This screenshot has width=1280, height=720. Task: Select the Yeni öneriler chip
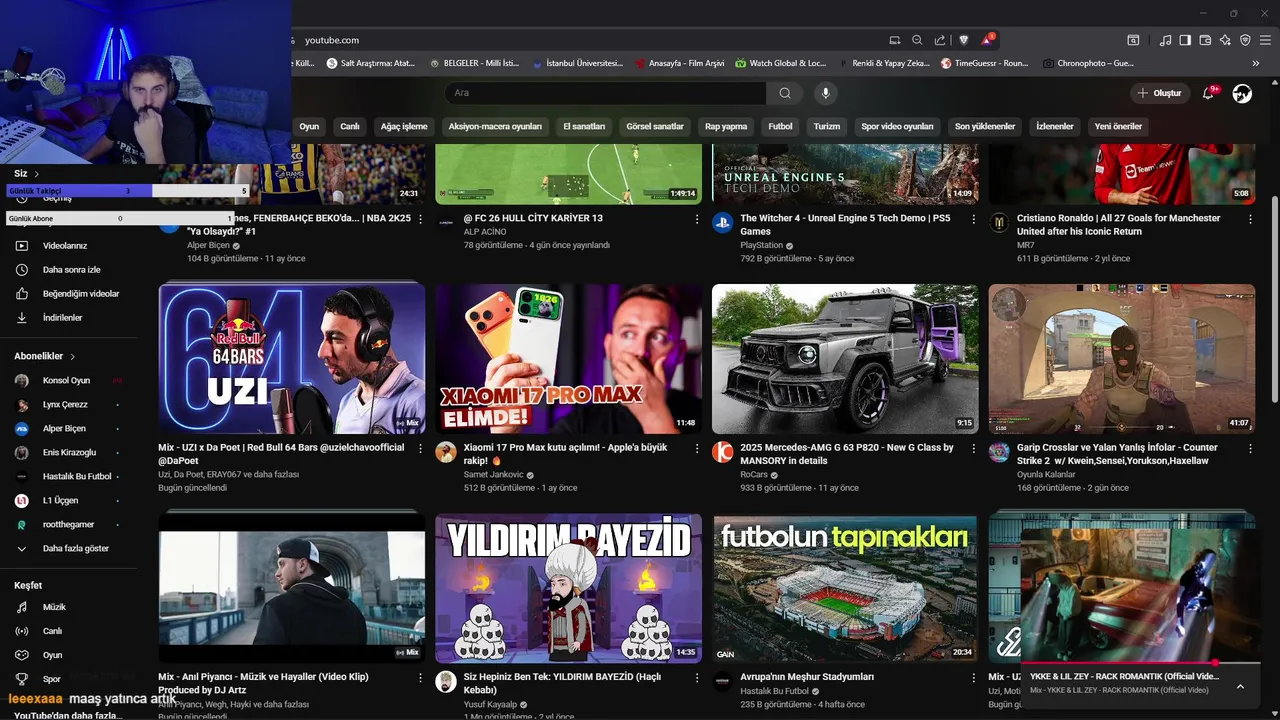point(1118,127)
